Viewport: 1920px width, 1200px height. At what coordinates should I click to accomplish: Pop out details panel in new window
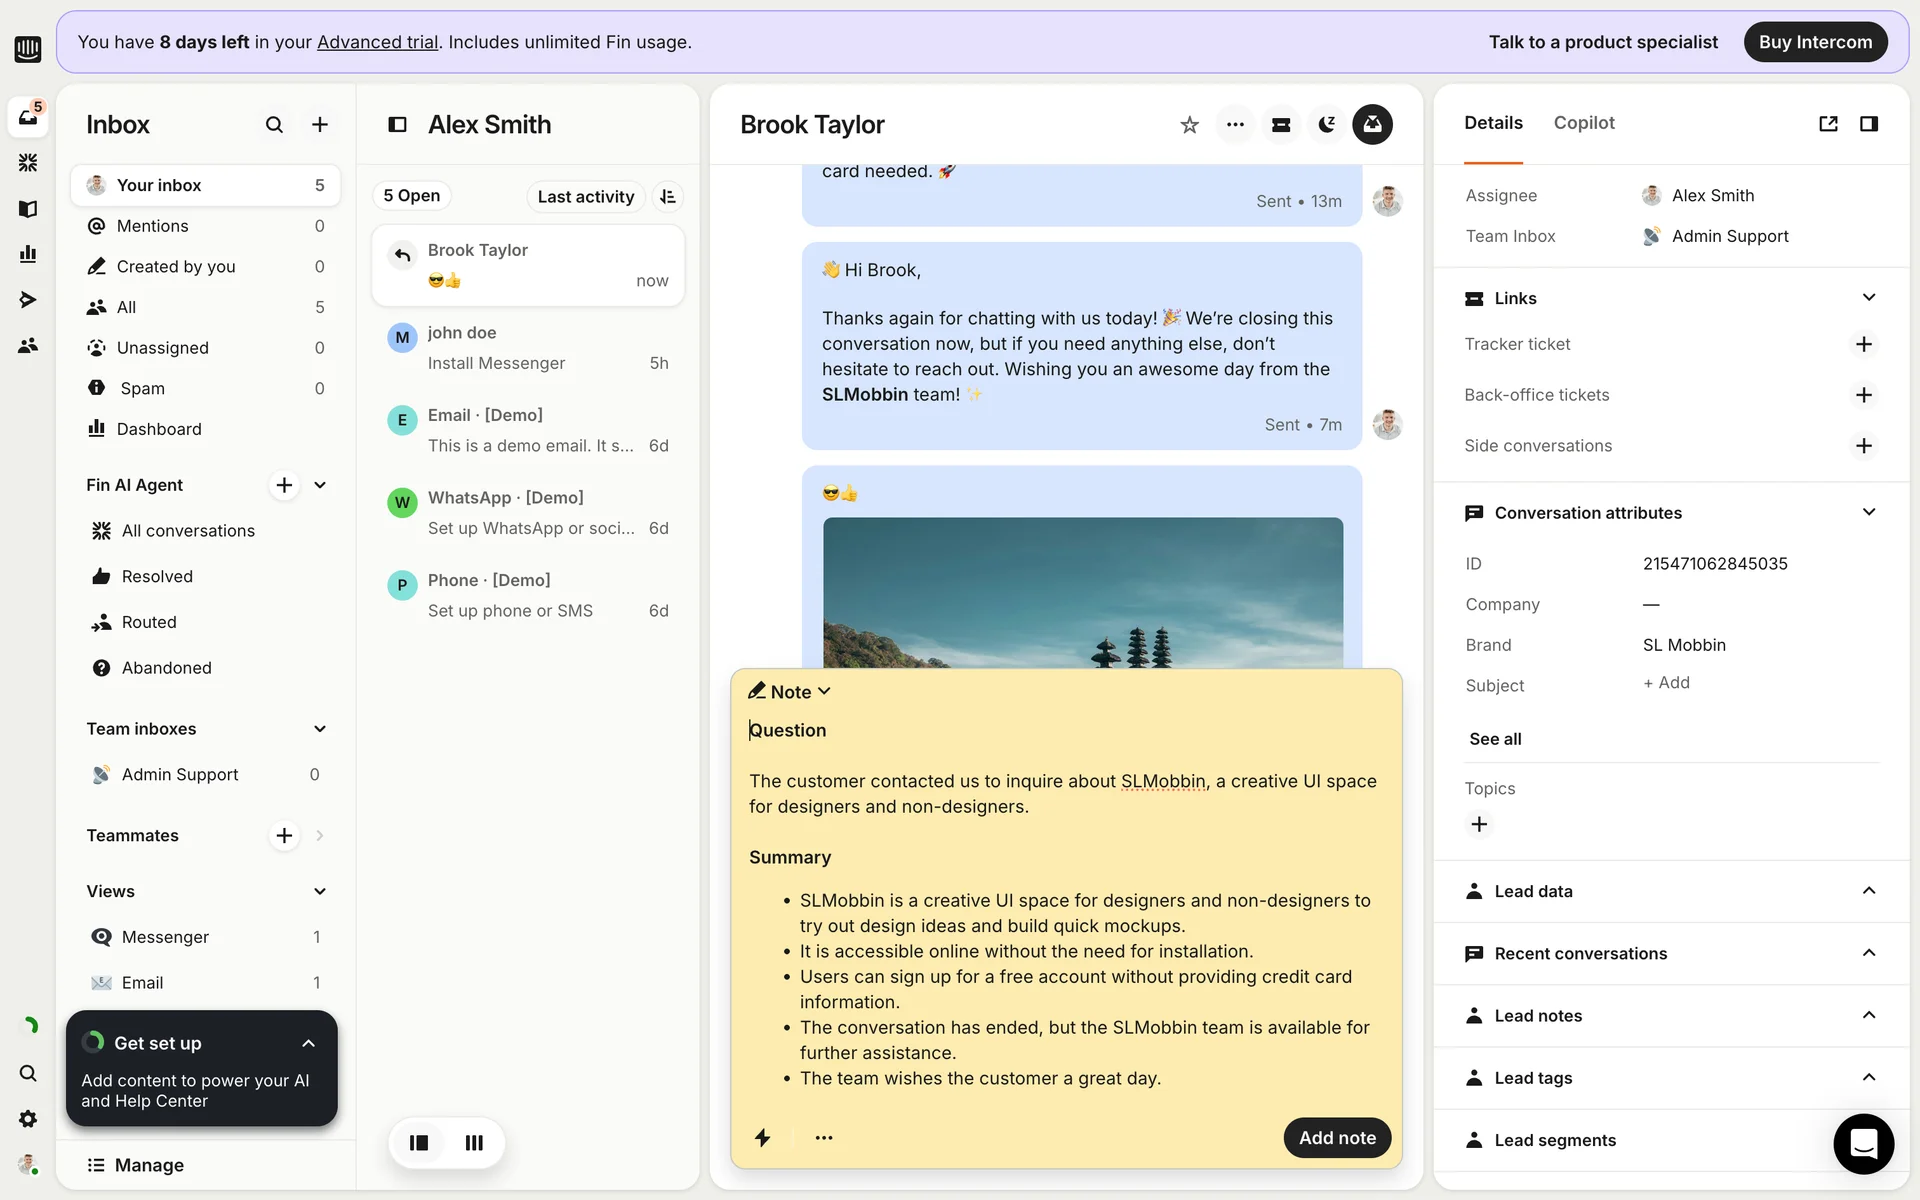coord(1828,124)
